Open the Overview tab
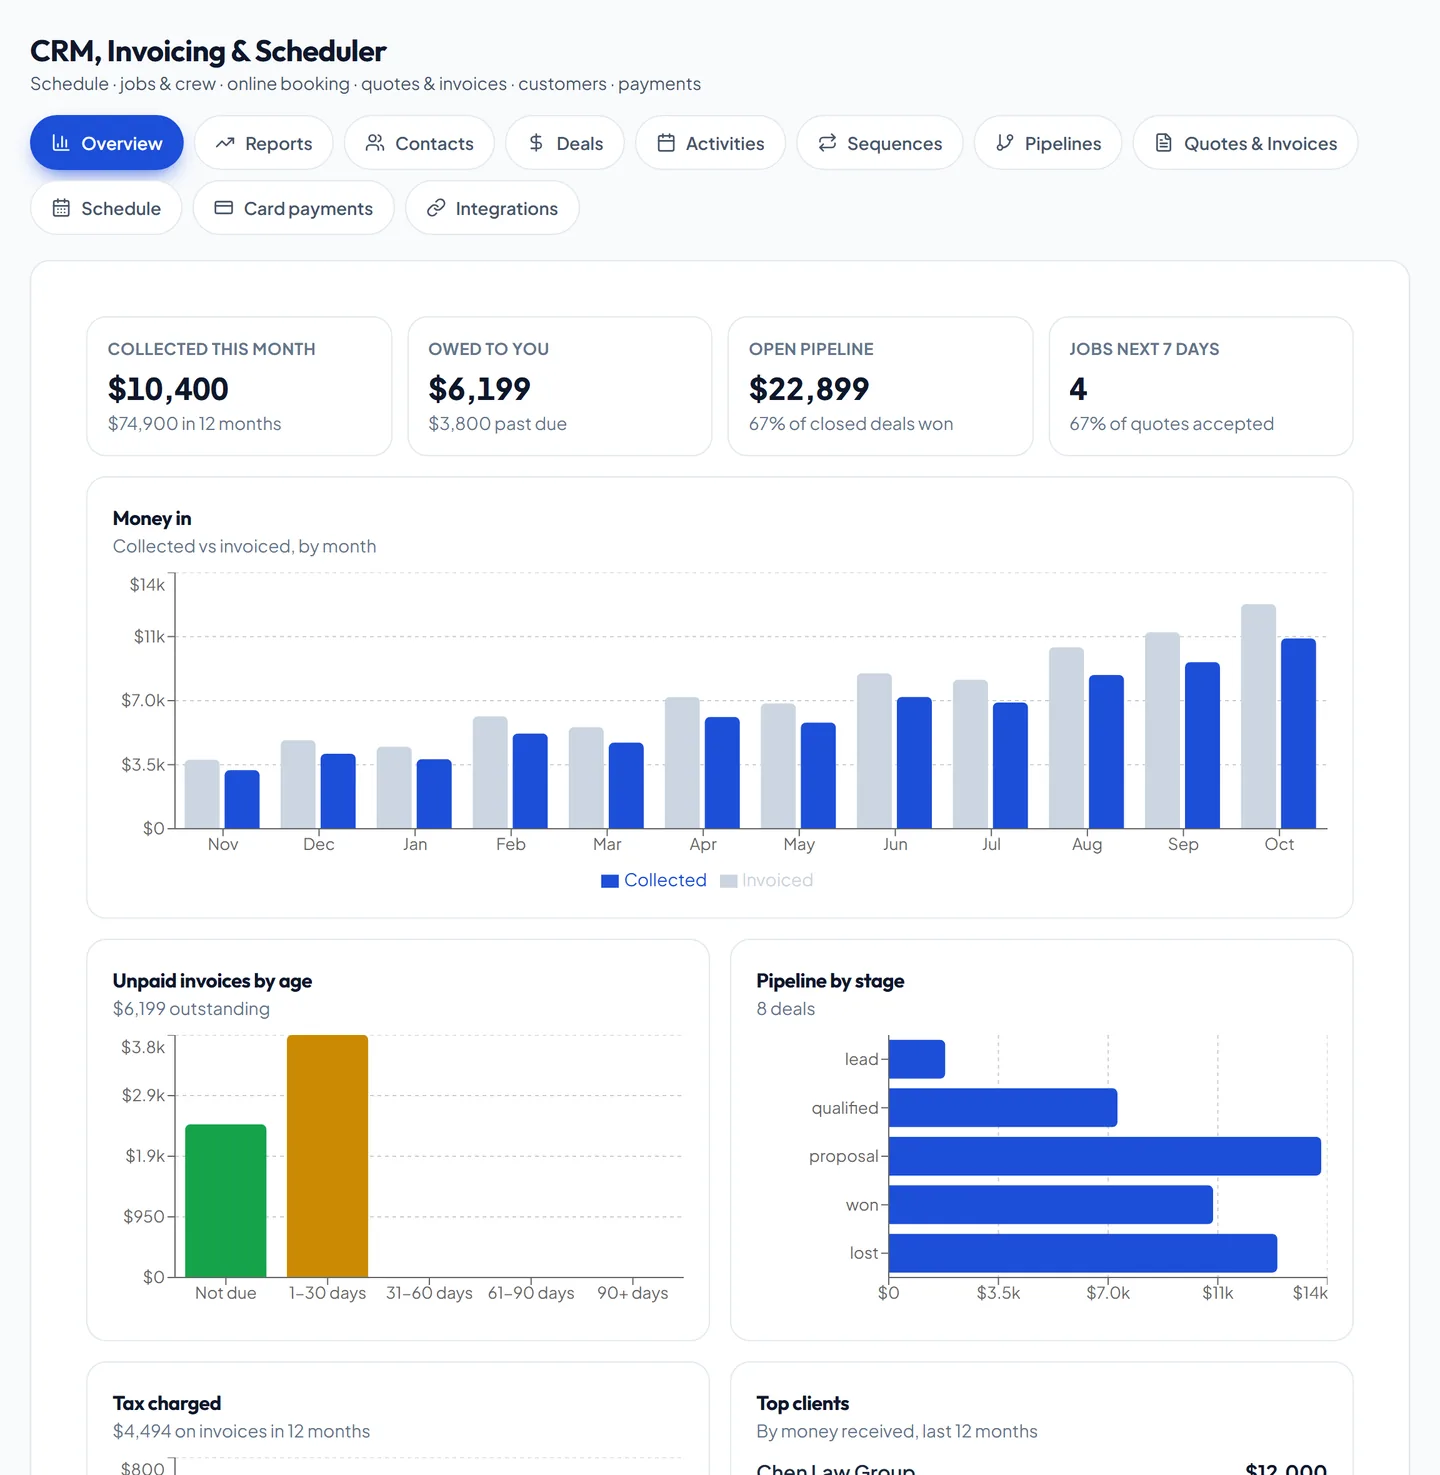The height and width of the screenshot is (1475, 1440). pyautogui.click(x=107, y=143)
